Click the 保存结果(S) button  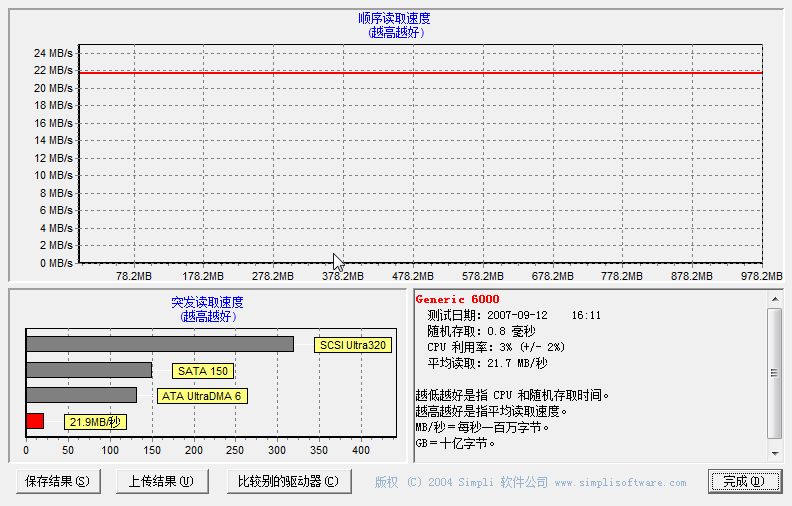[58, 481]
